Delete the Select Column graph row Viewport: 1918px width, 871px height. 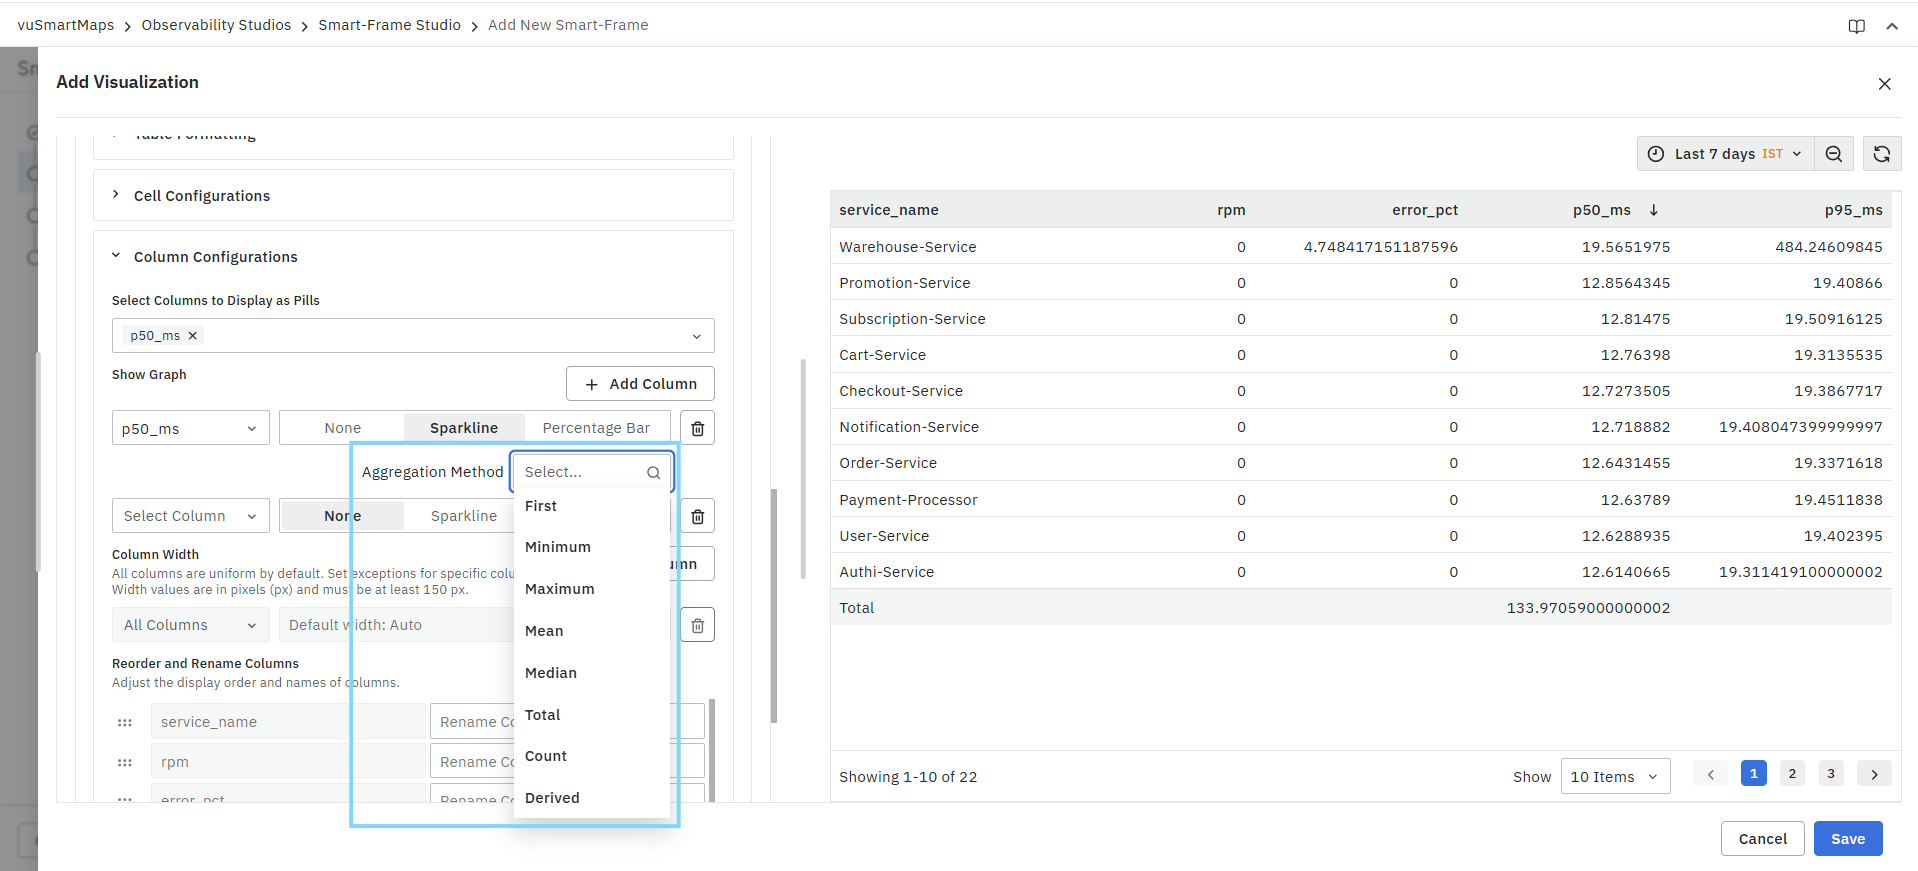[x=698, y=516]
